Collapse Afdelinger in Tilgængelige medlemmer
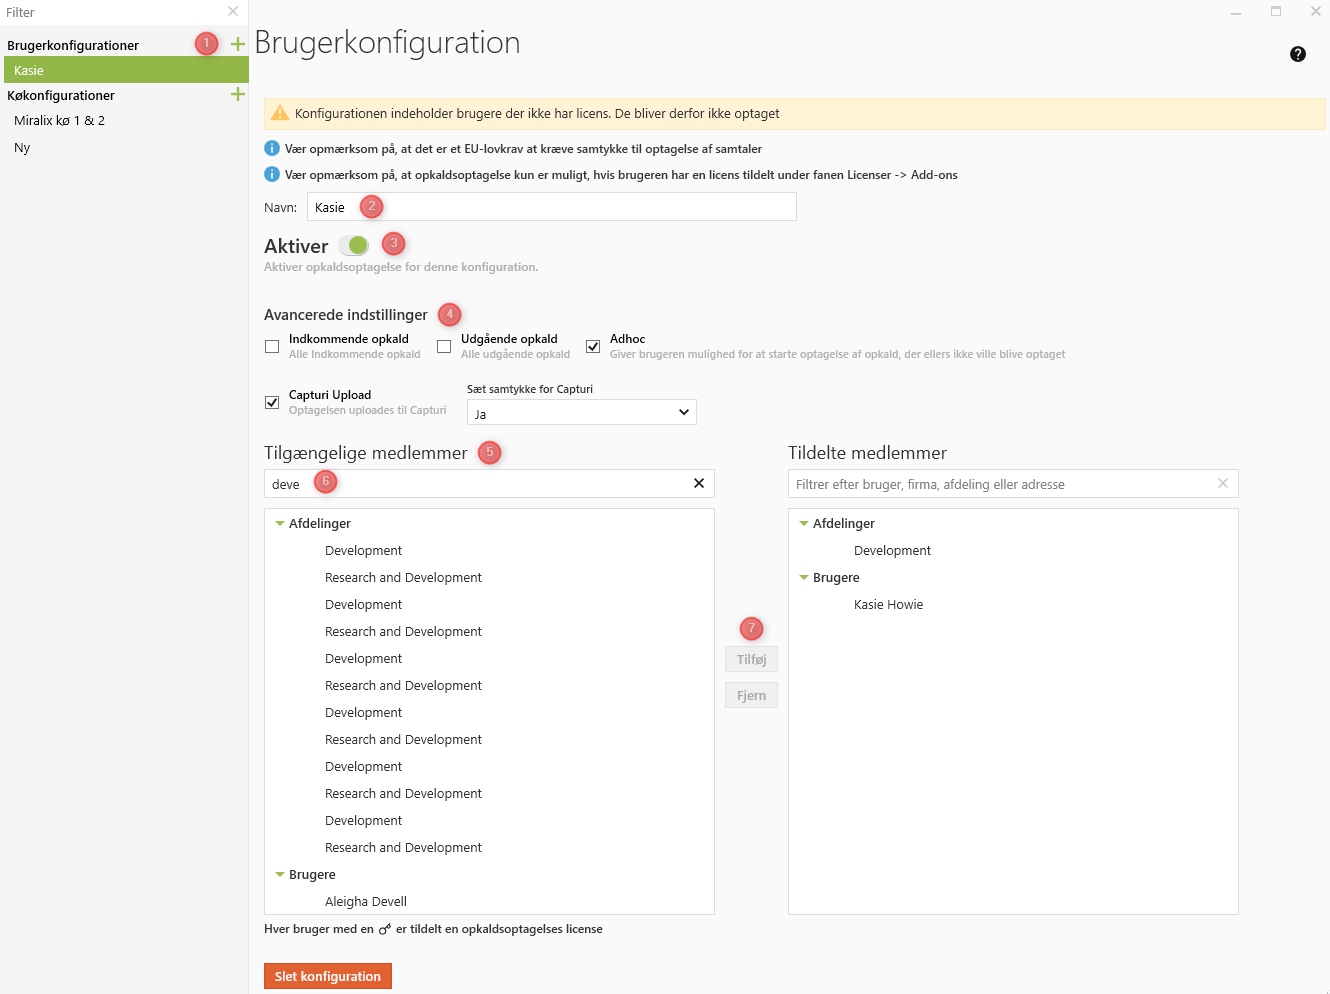The height and width of the screenshot is (994, 1330). [x=280, y=523]
